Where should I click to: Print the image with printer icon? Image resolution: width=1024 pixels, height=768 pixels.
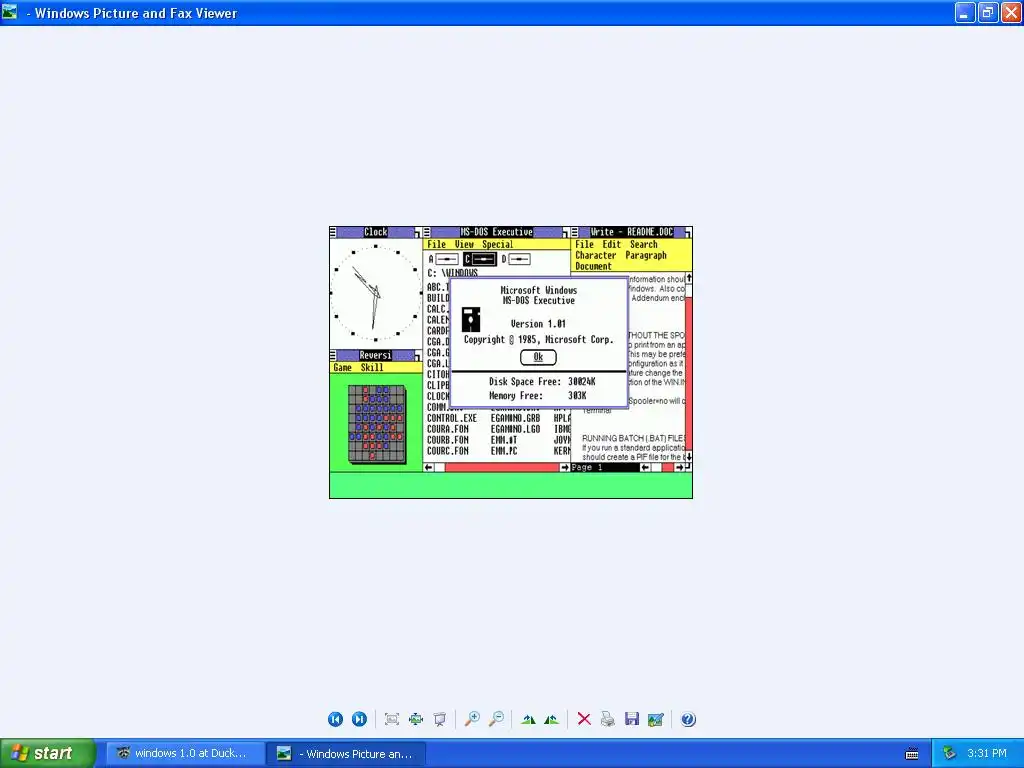(x=608, y=719)
